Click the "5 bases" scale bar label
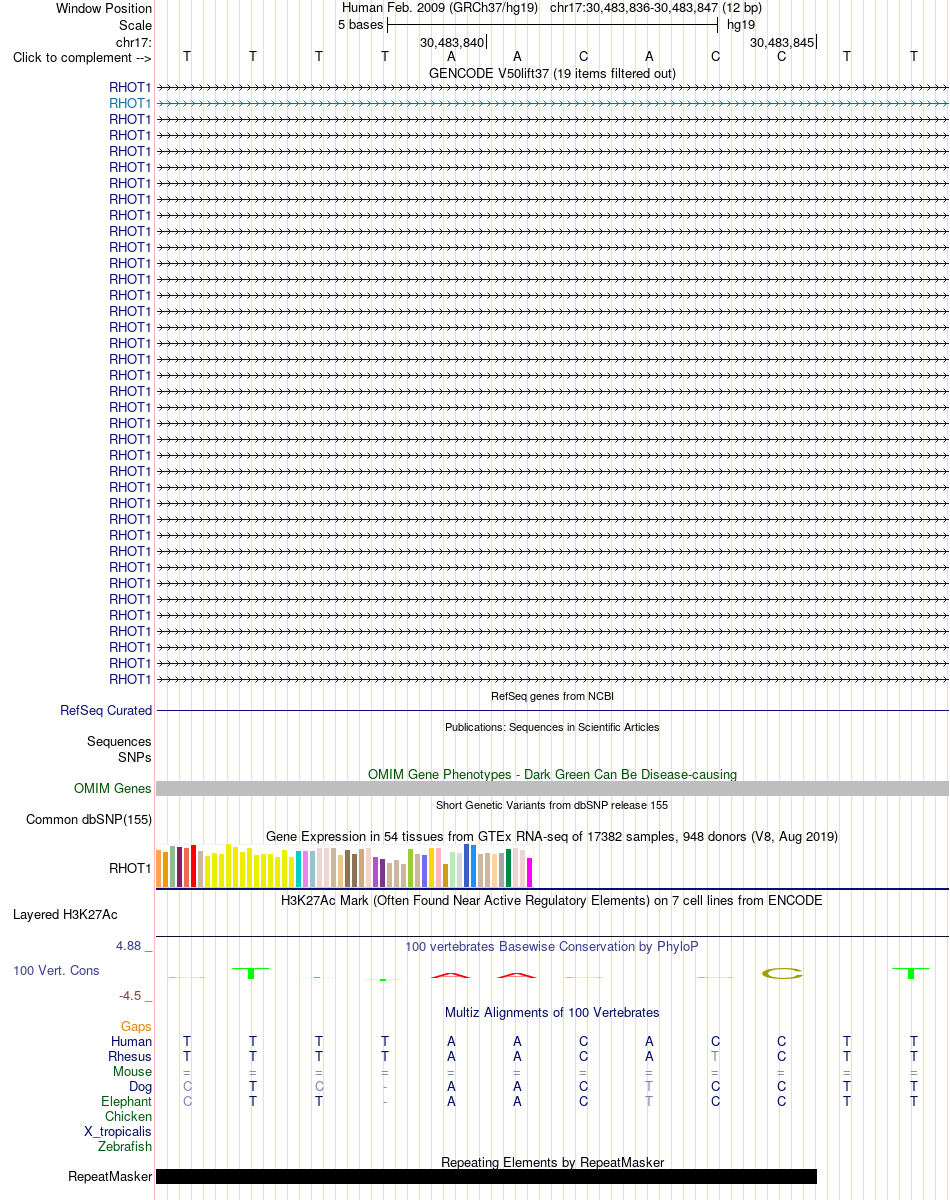Image resolution: width=950 pixels, height=1200 pixels. (x=360, y=24)
